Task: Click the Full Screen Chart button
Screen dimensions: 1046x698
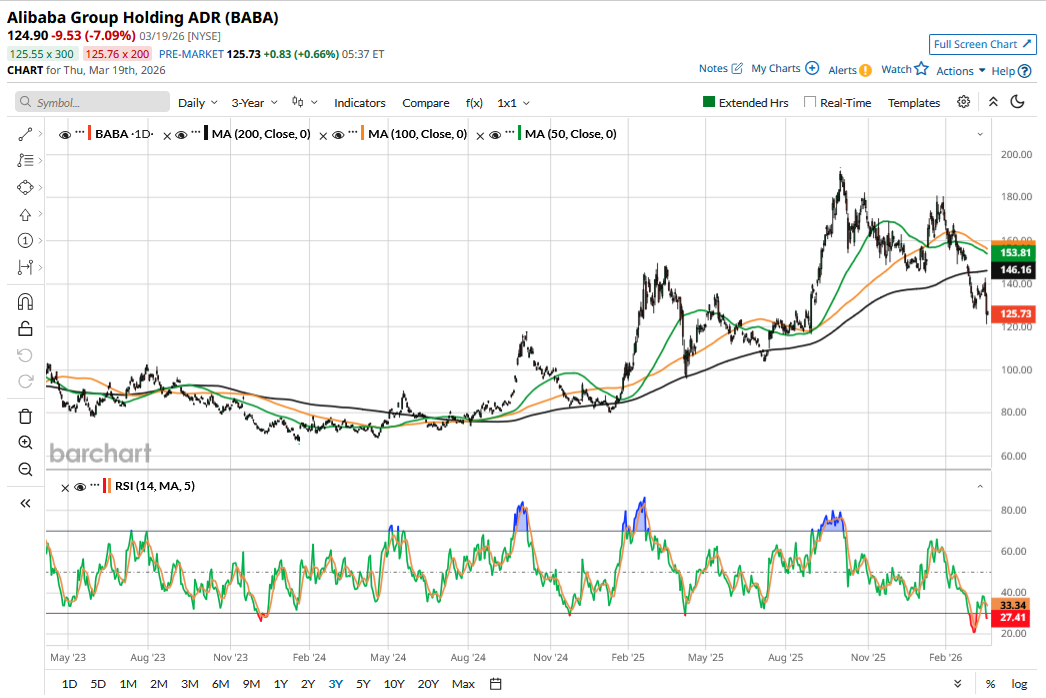Action: pos(982,44)
